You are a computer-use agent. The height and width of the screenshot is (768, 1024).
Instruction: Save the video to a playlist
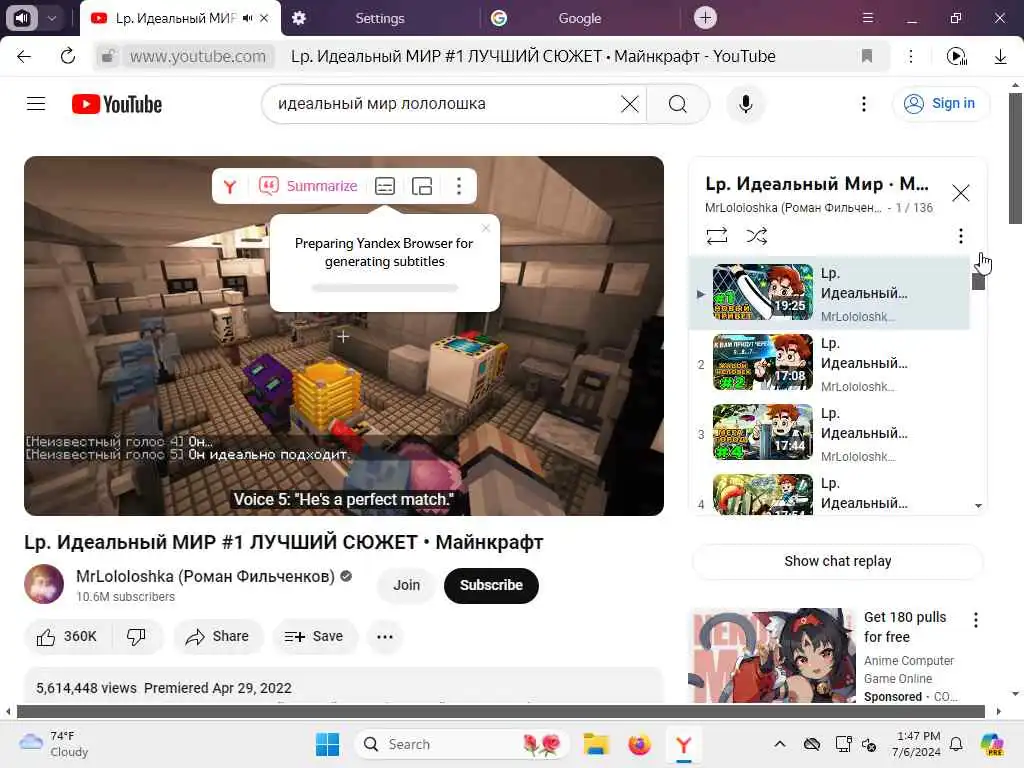point(313,637)
